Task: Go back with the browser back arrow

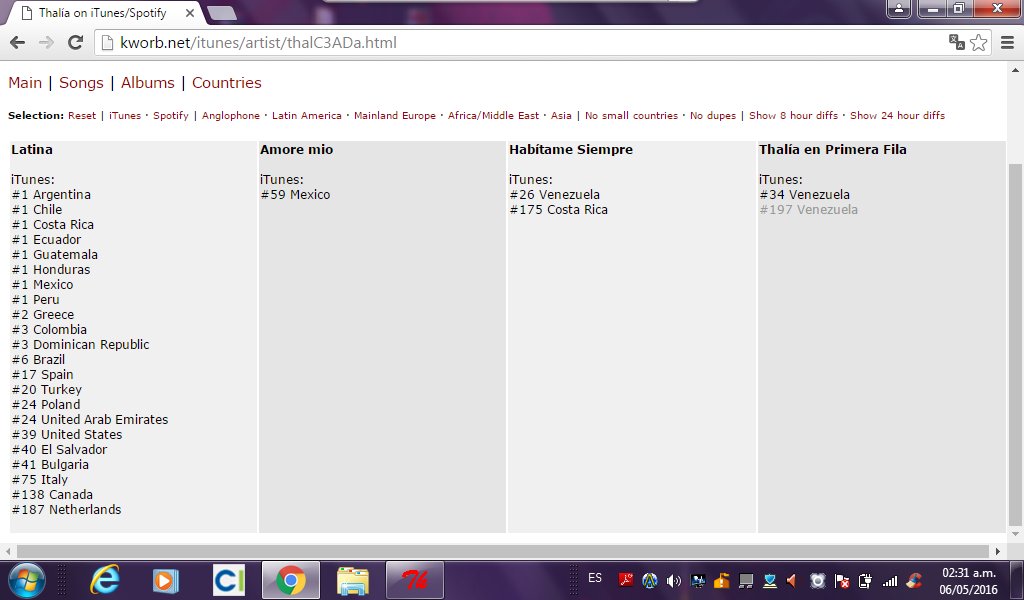Action: pyautogui.click(x=18, y=43)
